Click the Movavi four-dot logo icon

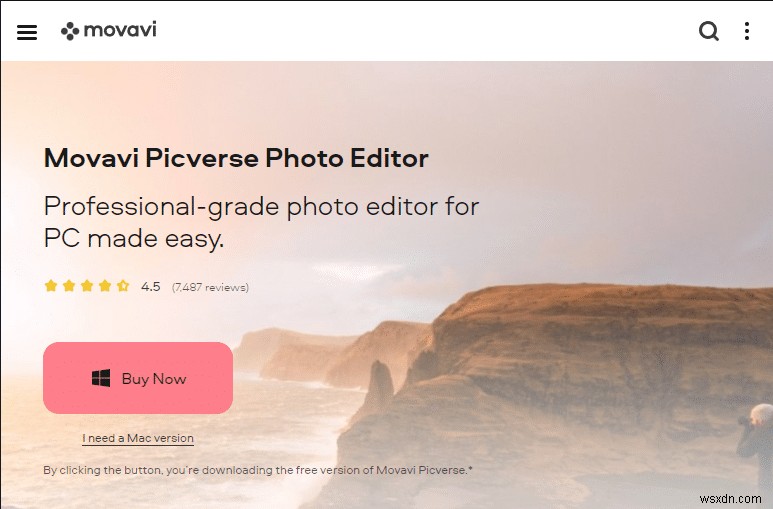[x=70, y=31]
